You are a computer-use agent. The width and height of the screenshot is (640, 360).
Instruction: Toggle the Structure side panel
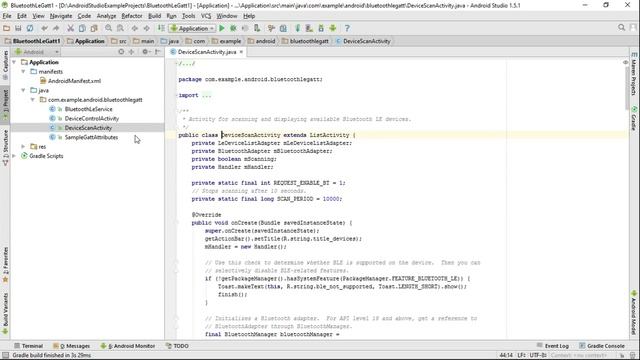click(5, 147)
